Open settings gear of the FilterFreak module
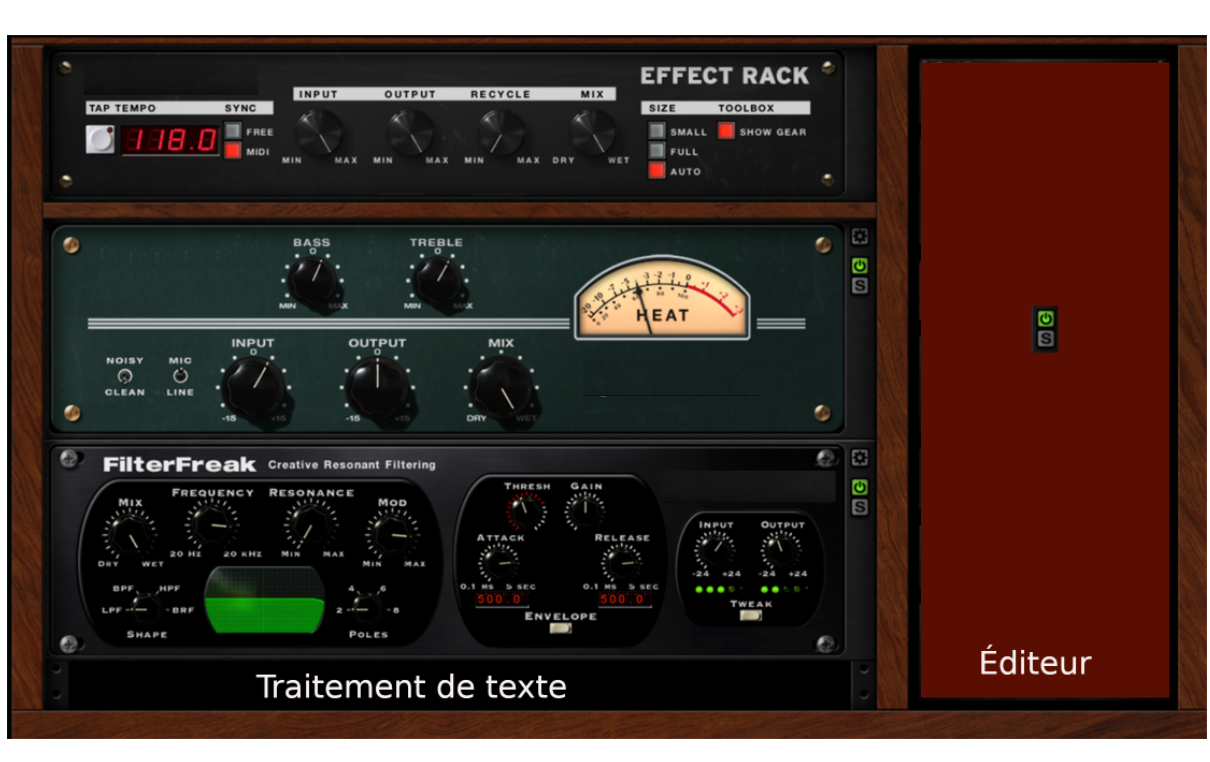Screen dimensions: 1210x762 click(859, 458)
